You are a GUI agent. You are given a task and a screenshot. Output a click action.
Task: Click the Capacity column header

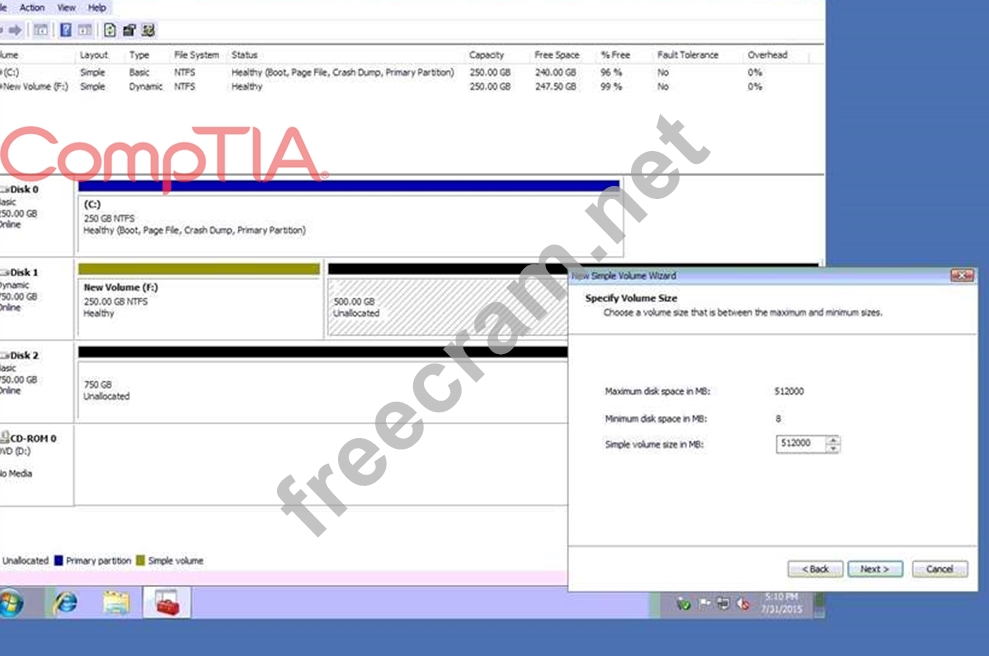tap(486, 55)
